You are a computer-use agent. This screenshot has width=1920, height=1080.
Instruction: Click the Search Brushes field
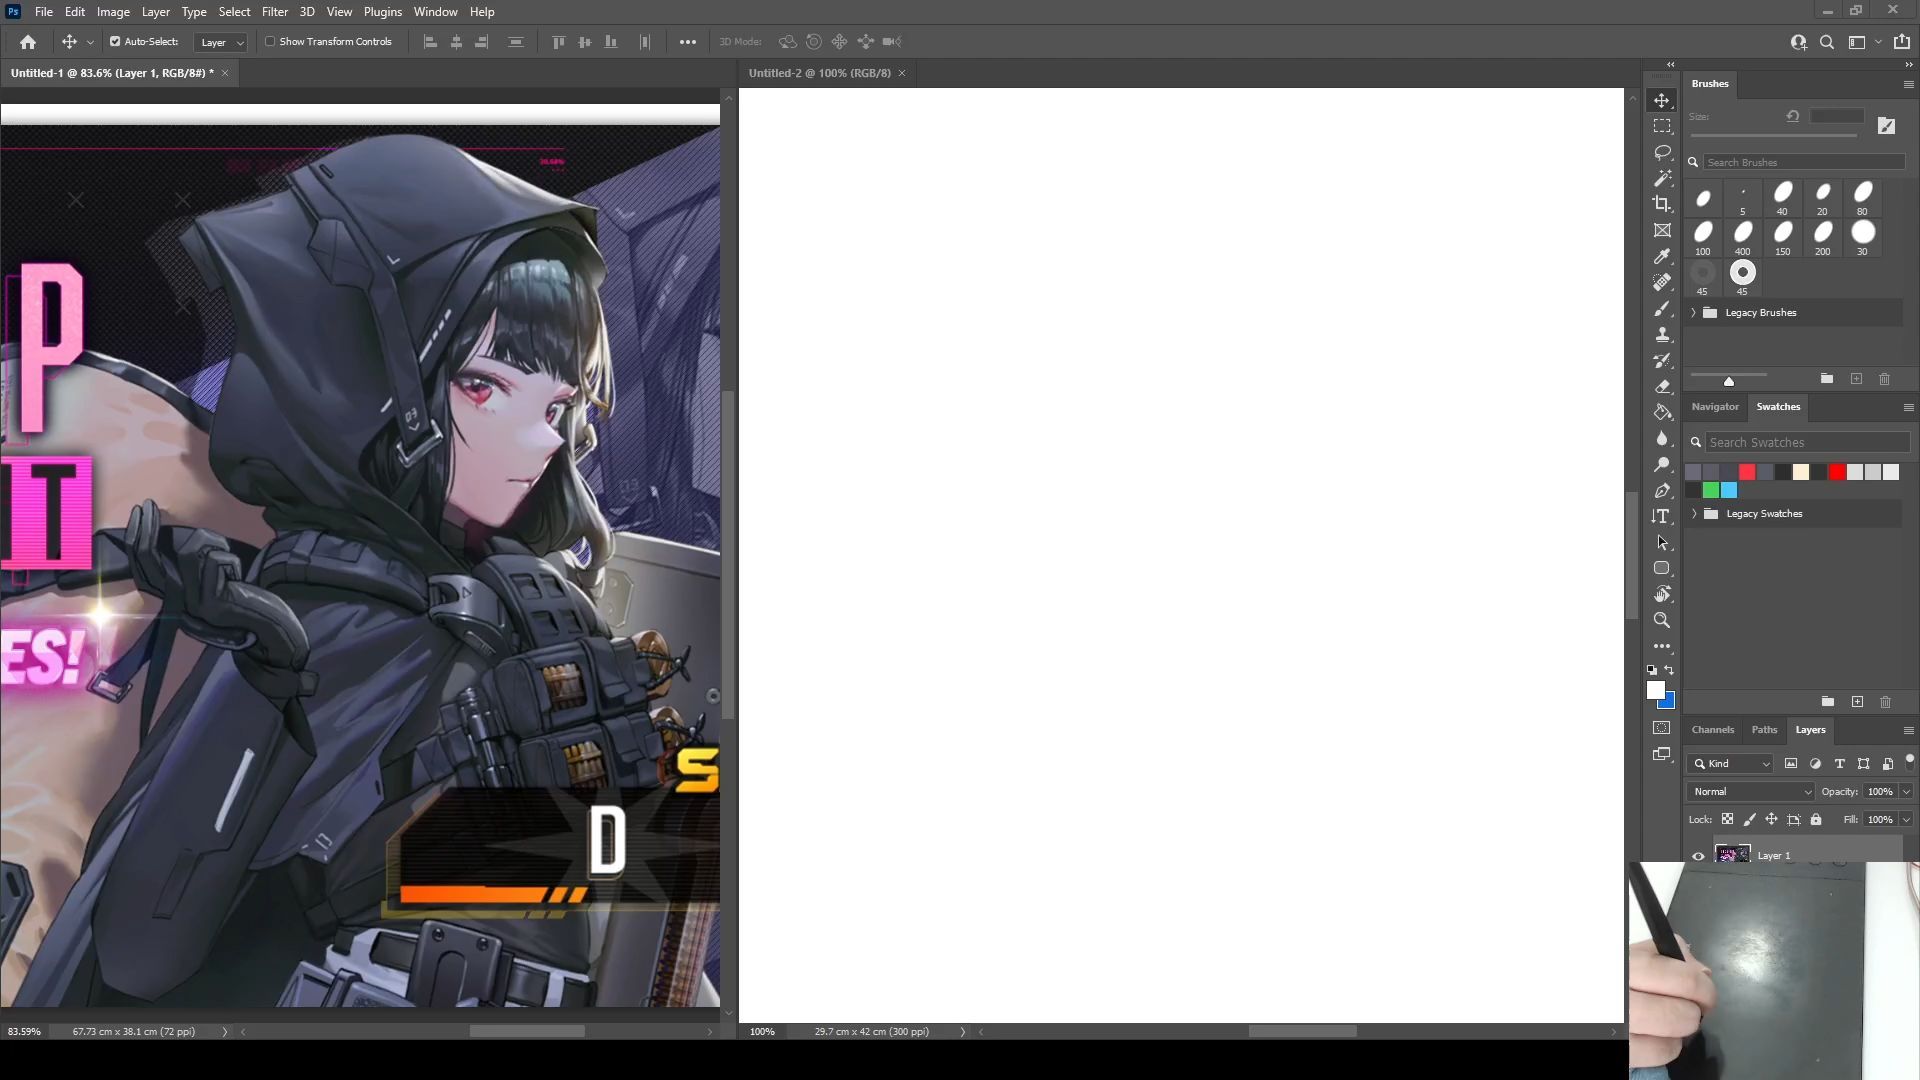click(x=1805, y=162)
